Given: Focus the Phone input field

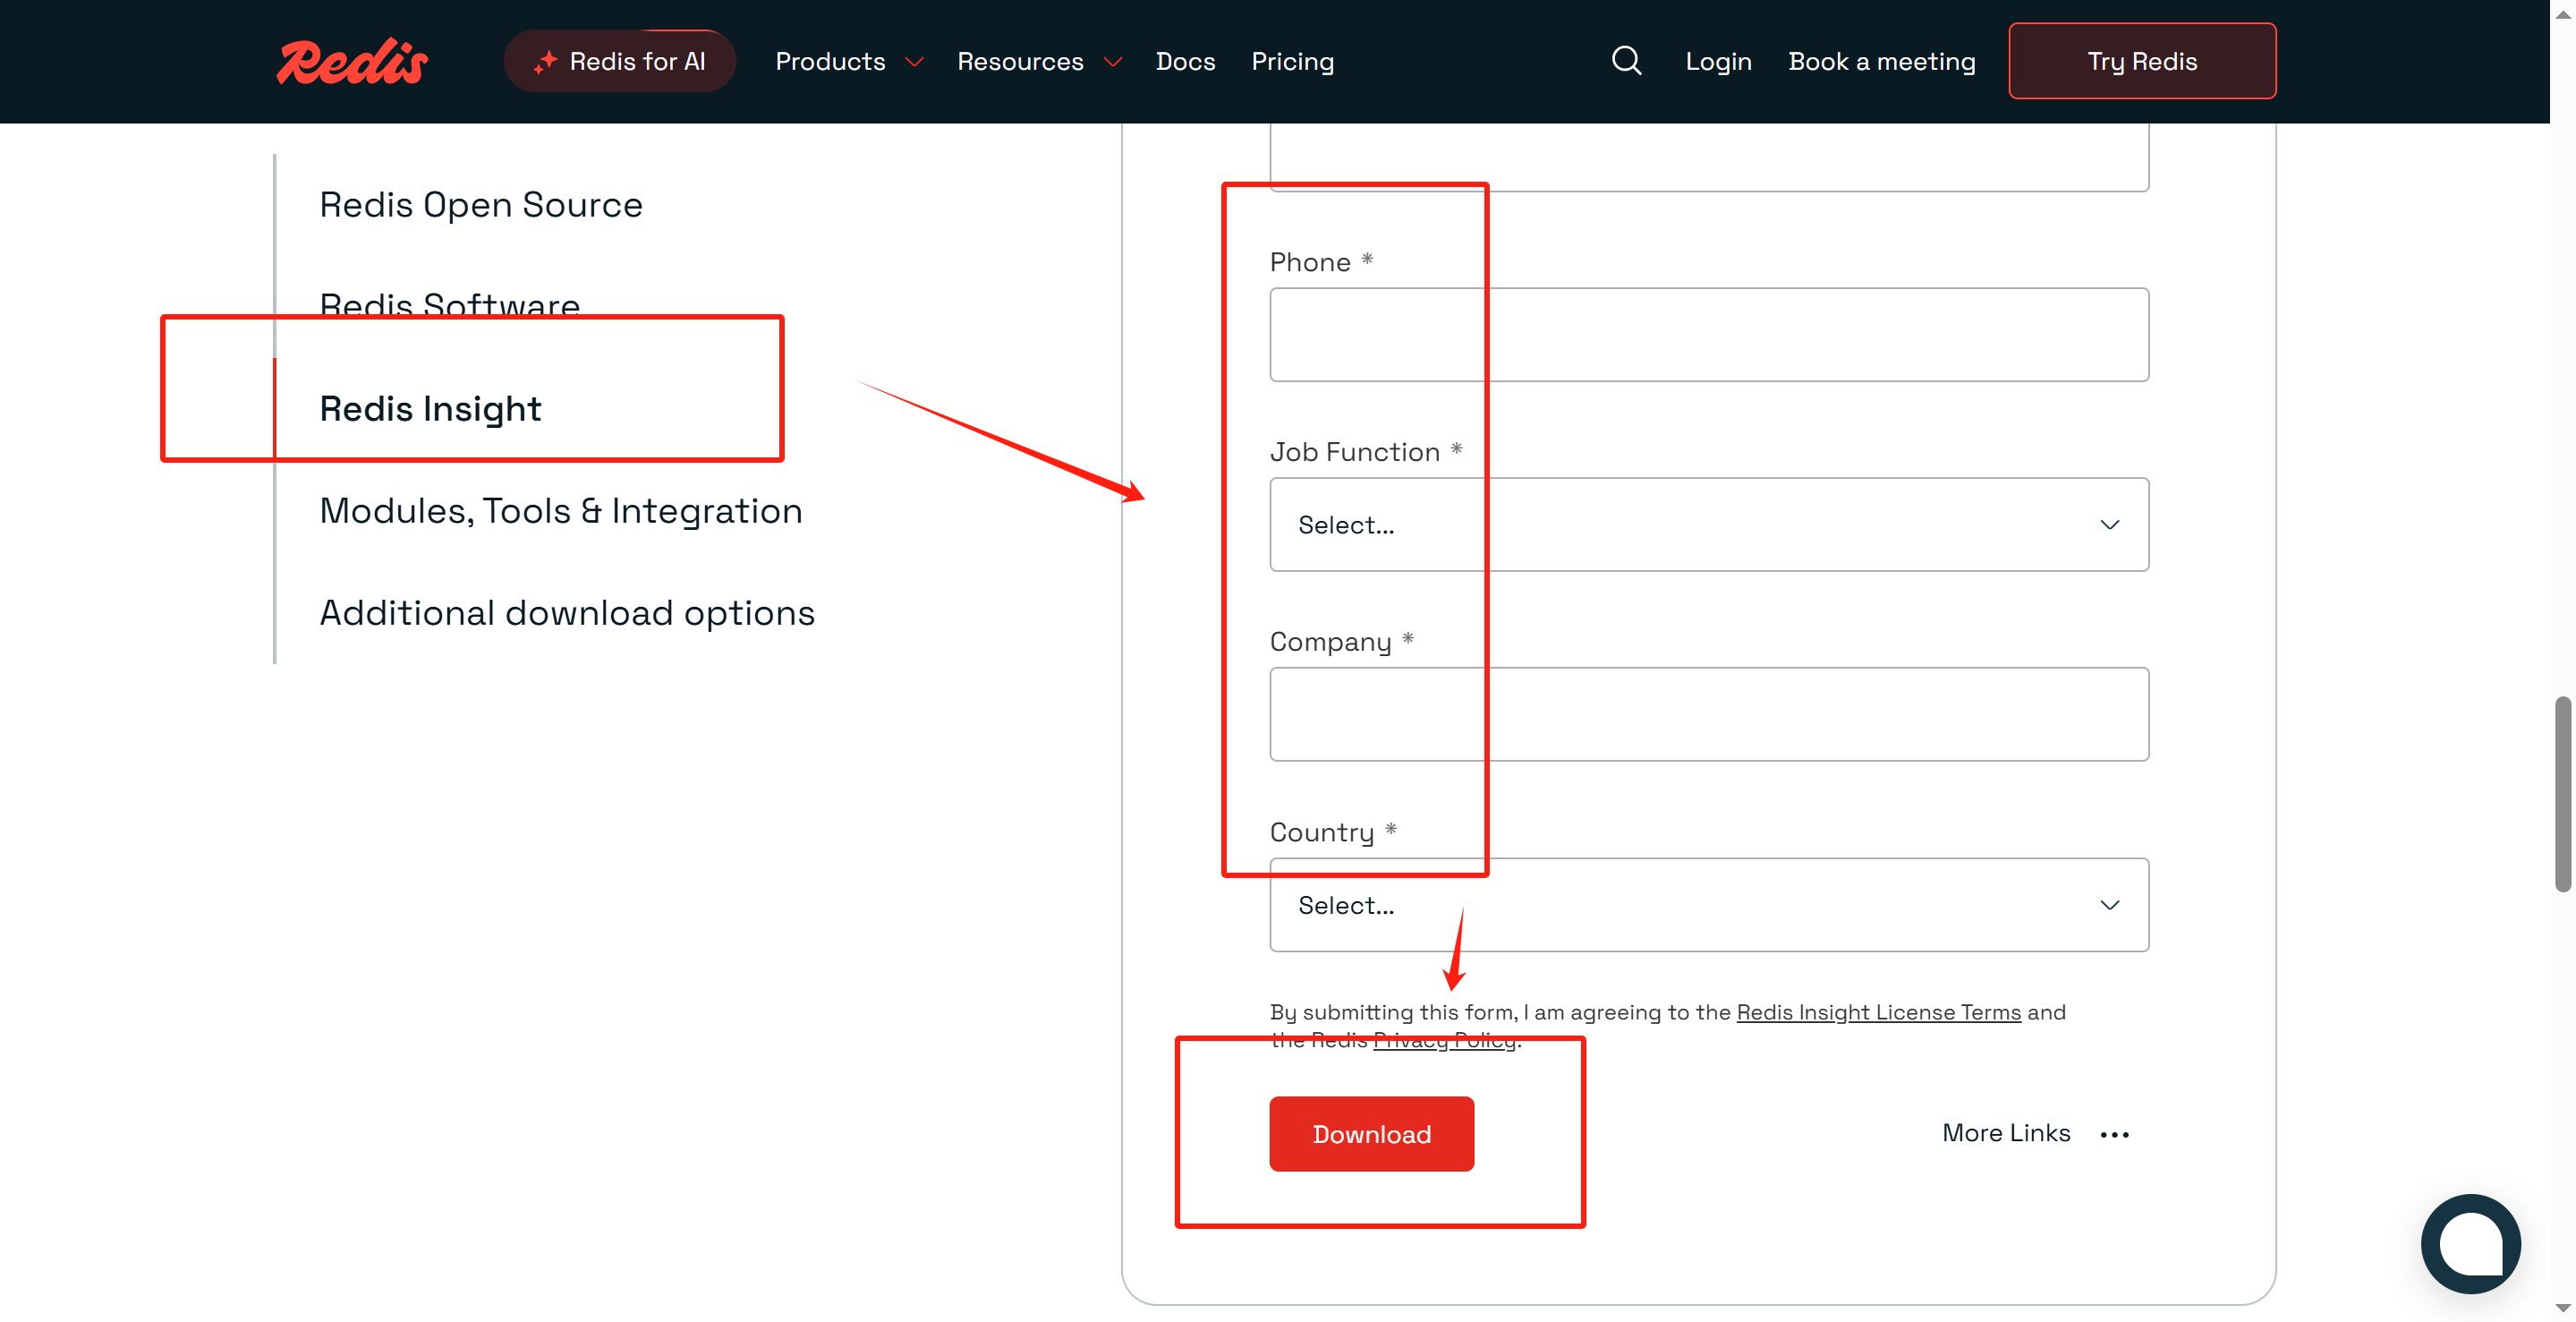Looking at the screenshot, I should 1708,334.
